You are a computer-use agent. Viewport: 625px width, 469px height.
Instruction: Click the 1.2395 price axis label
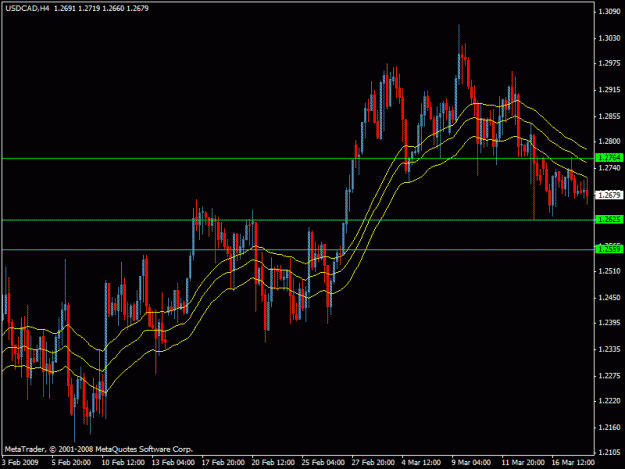pyautogui.click(x=609, y=323)
